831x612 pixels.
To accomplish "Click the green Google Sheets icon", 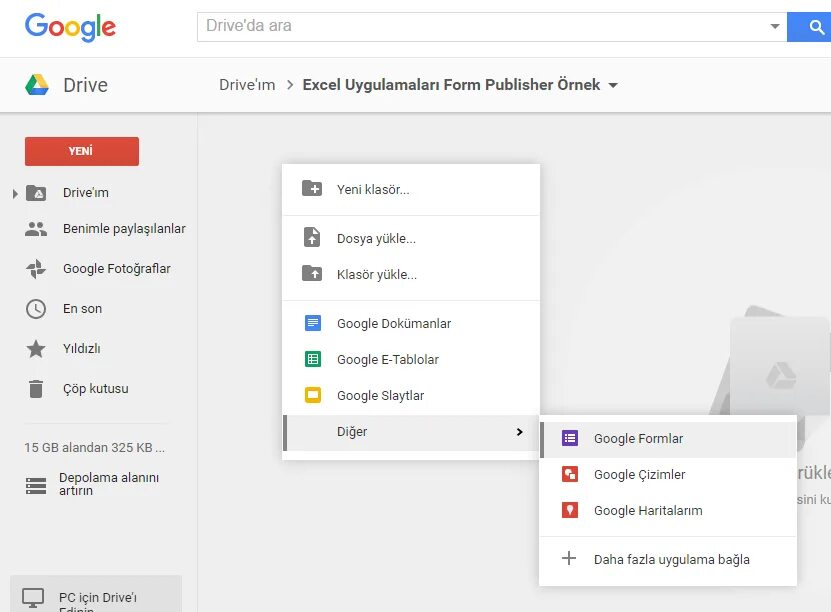I will [313, 359].
